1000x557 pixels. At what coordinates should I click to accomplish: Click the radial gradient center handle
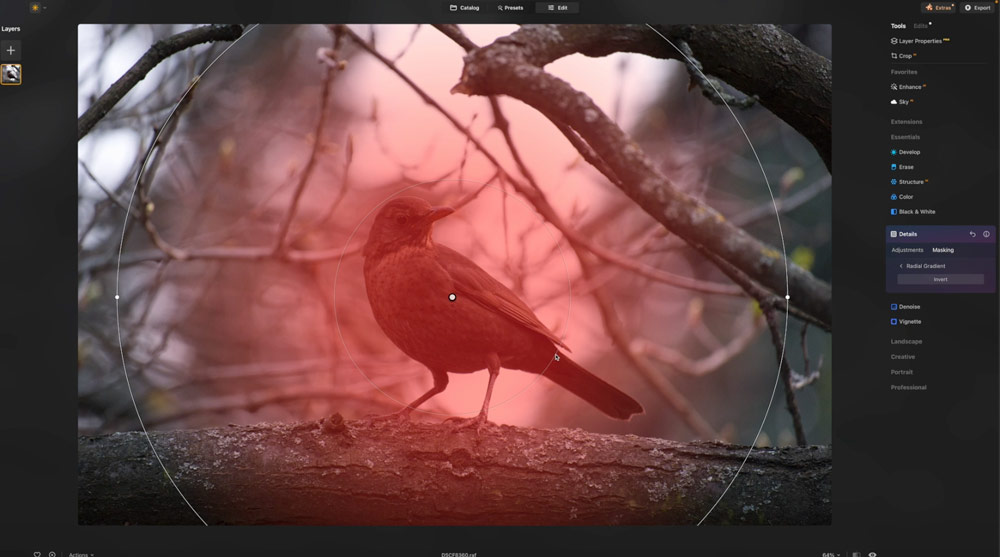(452, 297)
